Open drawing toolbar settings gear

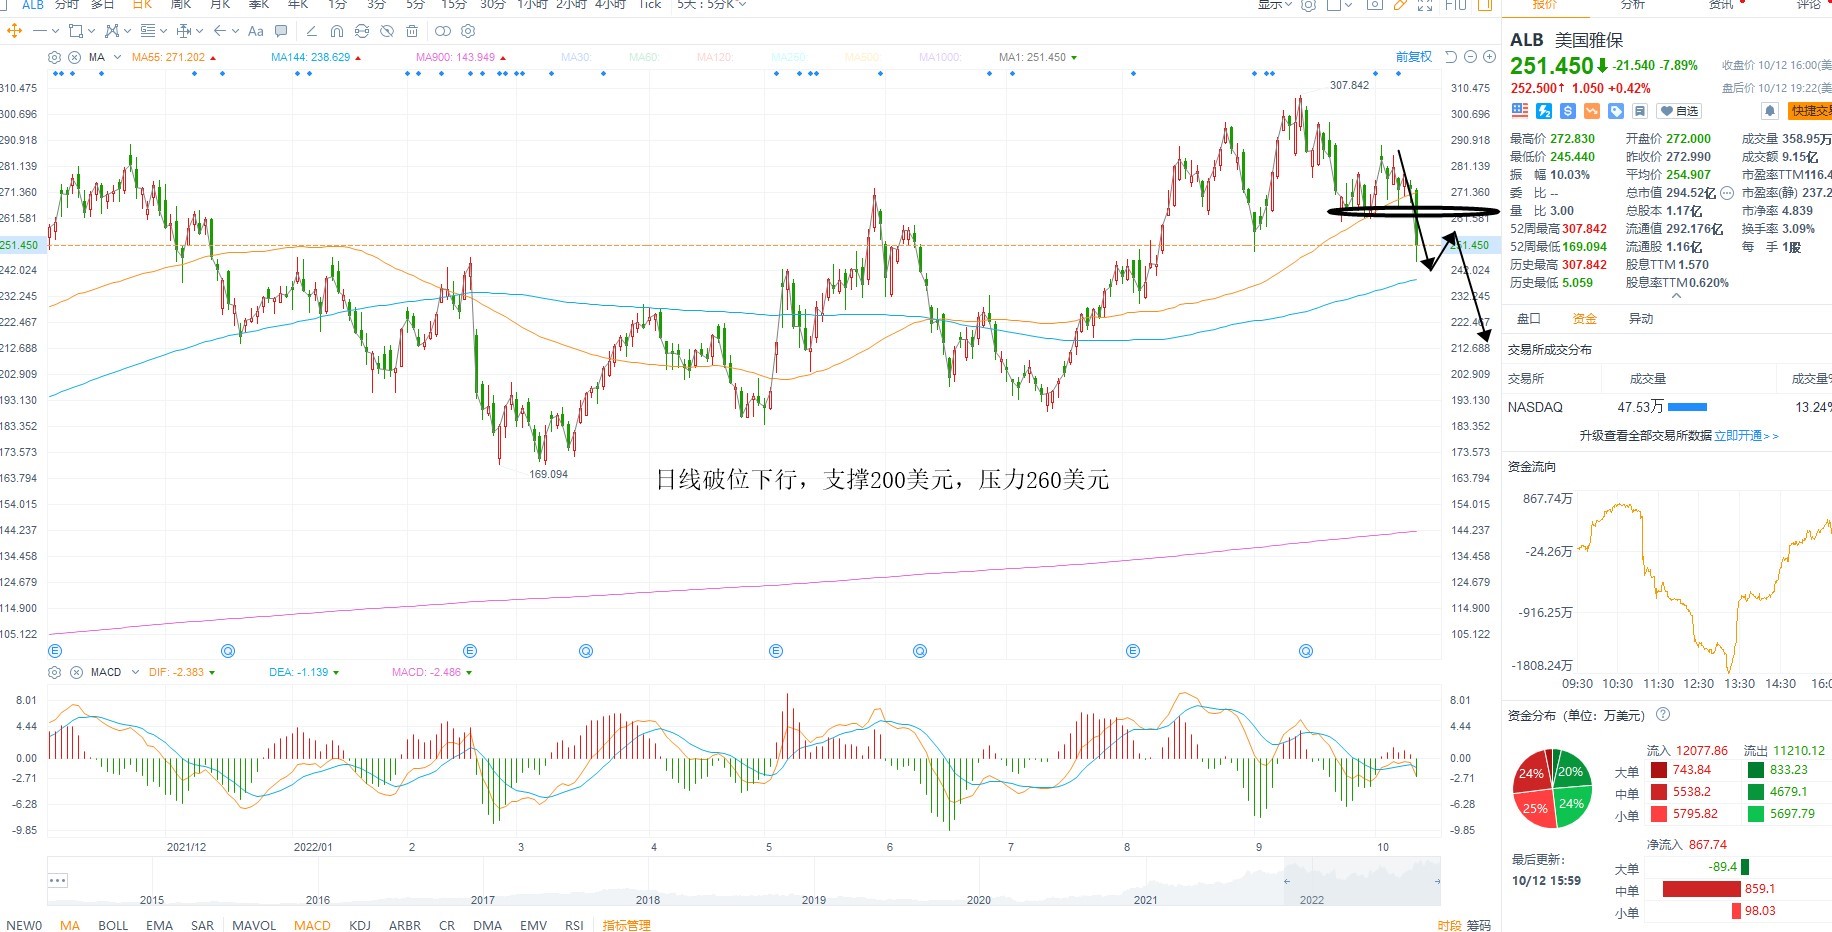pos(468,31)
